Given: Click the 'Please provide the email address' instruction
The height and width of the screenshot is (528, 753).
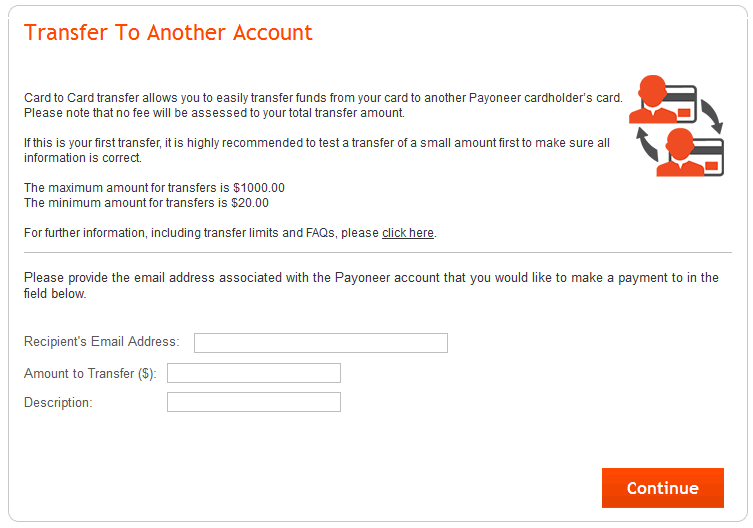Looking at the screenshot, I should pos(371,285).
